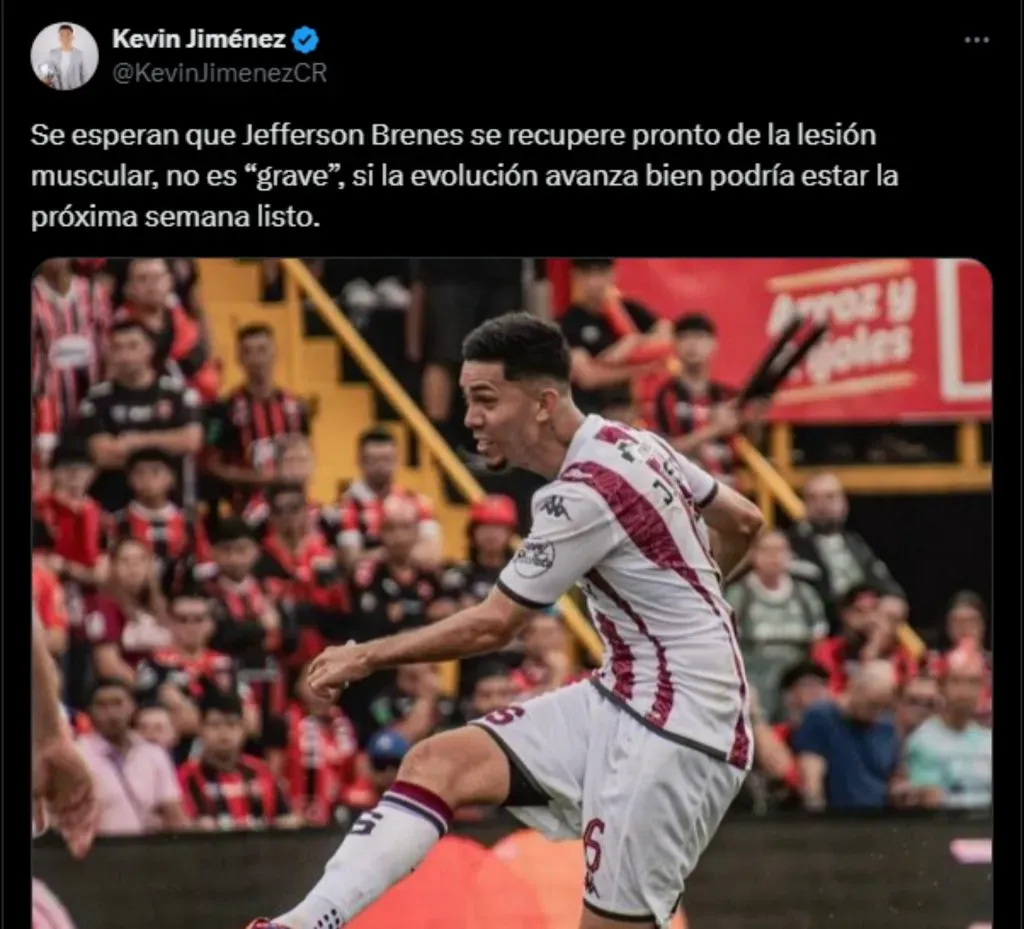Click the number 6 printed on the shorts
The image size is (1024, 929).
coord(593,855)
